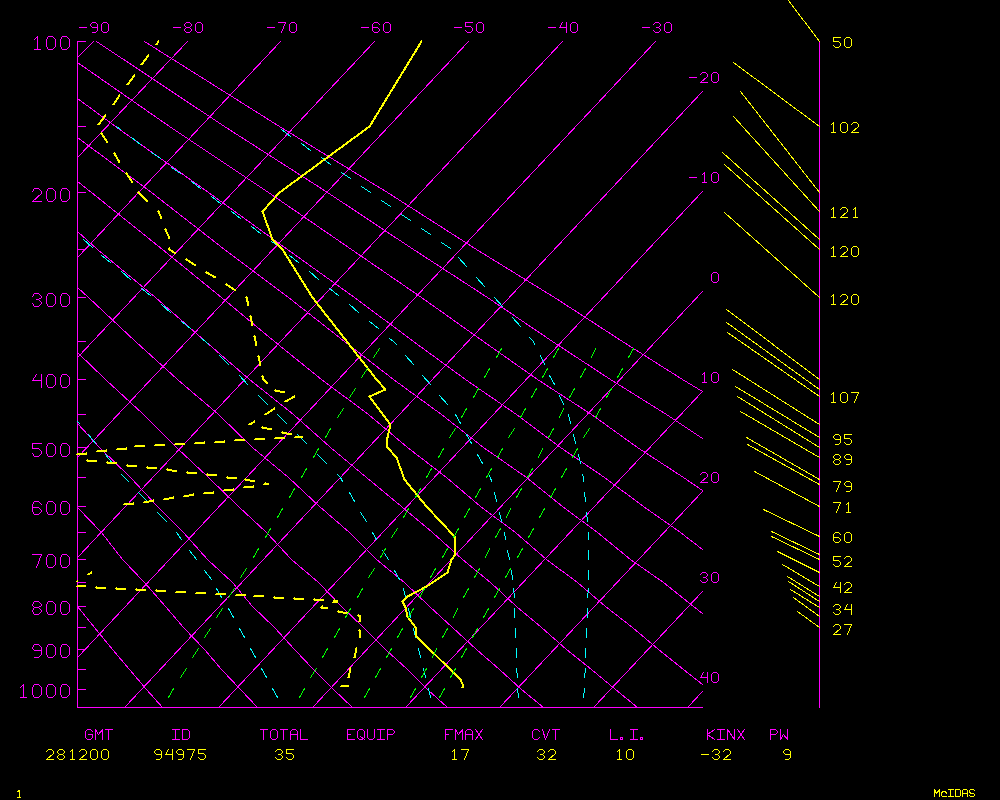Click the McIDAS label in corner
The image size is (1000, 800).
coord(954,793)
